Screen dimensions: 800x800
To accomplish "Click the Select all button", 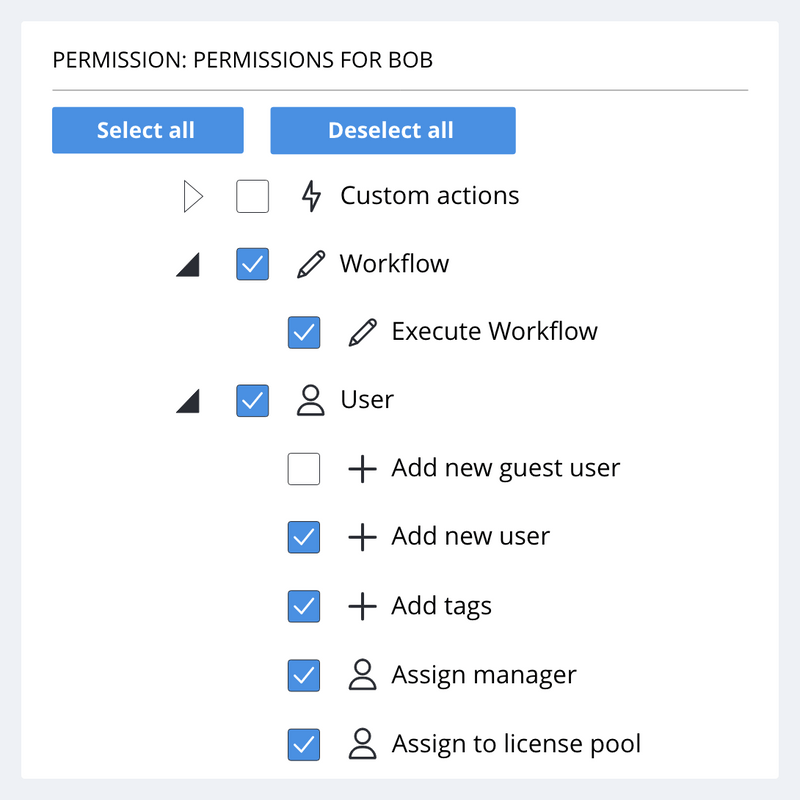I will [147, 130].
